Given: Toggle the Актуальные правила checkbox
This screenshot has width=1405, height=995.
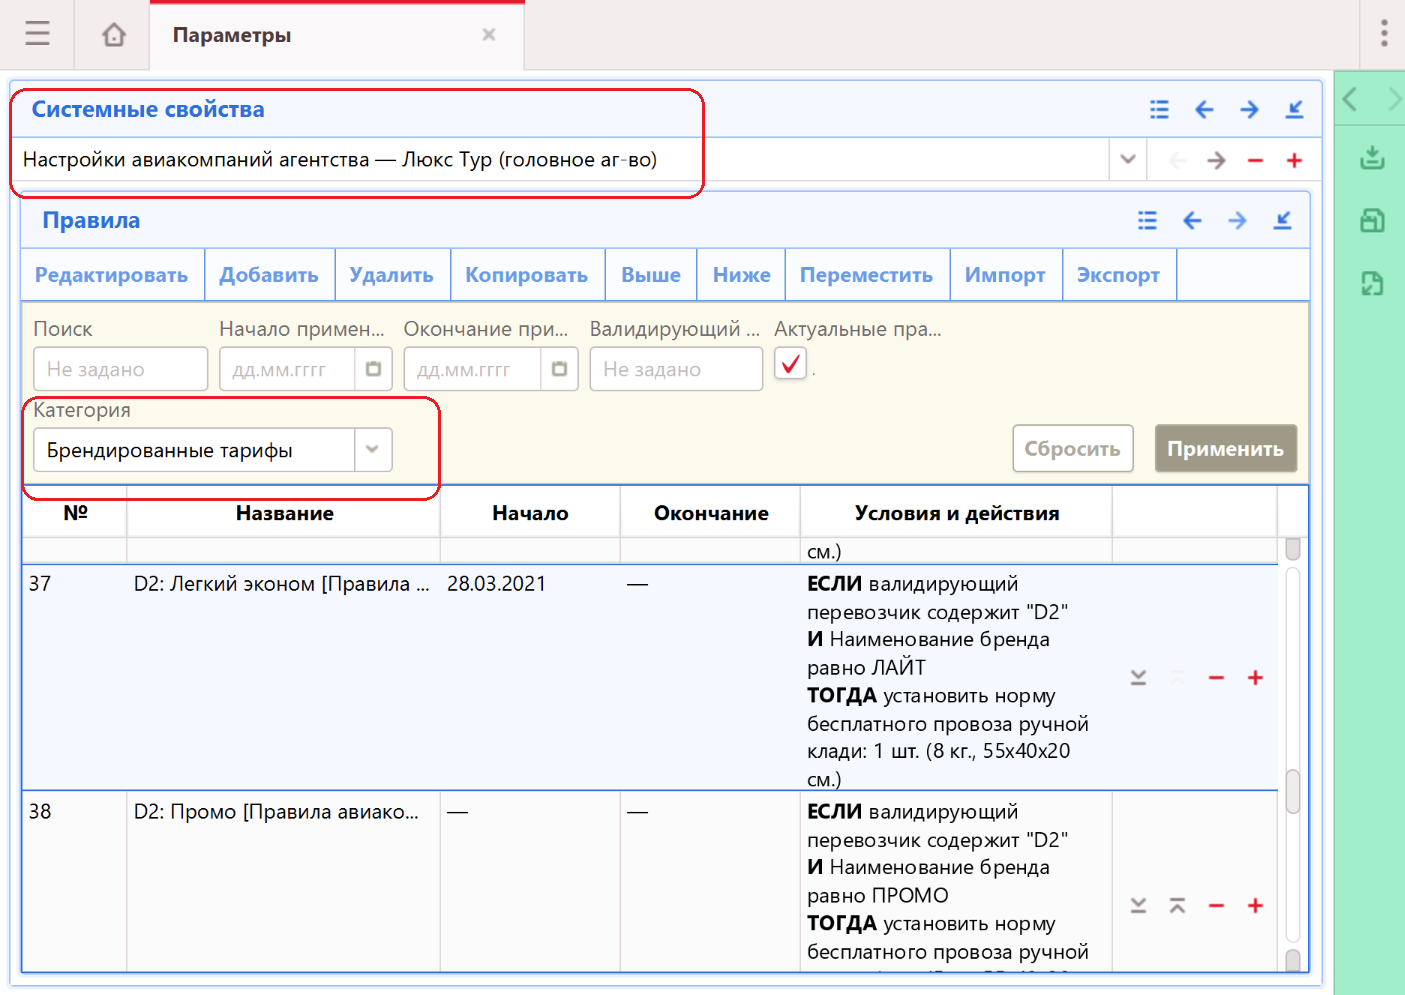Looking at the screenshot, I should (x=790, y=365).
